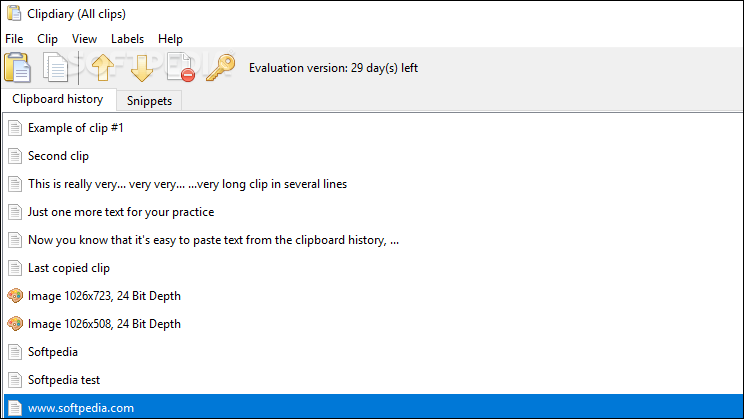
Task: Click the Paste clipboard toolbar icon
Action: pos(18,67)
